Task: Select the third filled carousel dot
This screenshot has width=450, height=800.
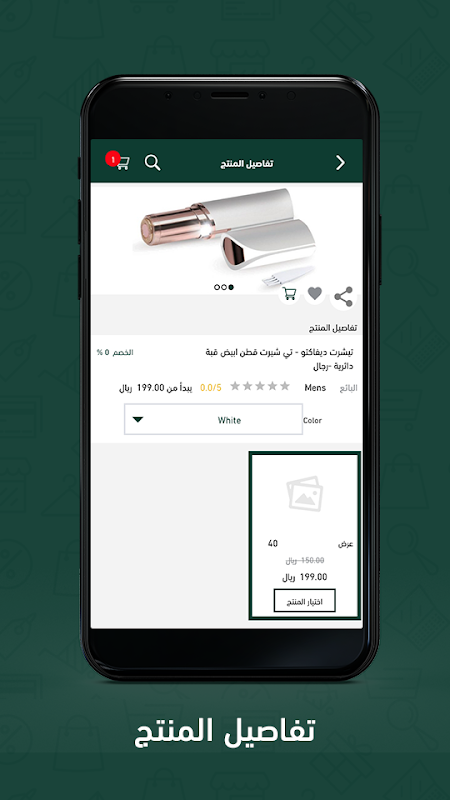Action: click(231, 287)
